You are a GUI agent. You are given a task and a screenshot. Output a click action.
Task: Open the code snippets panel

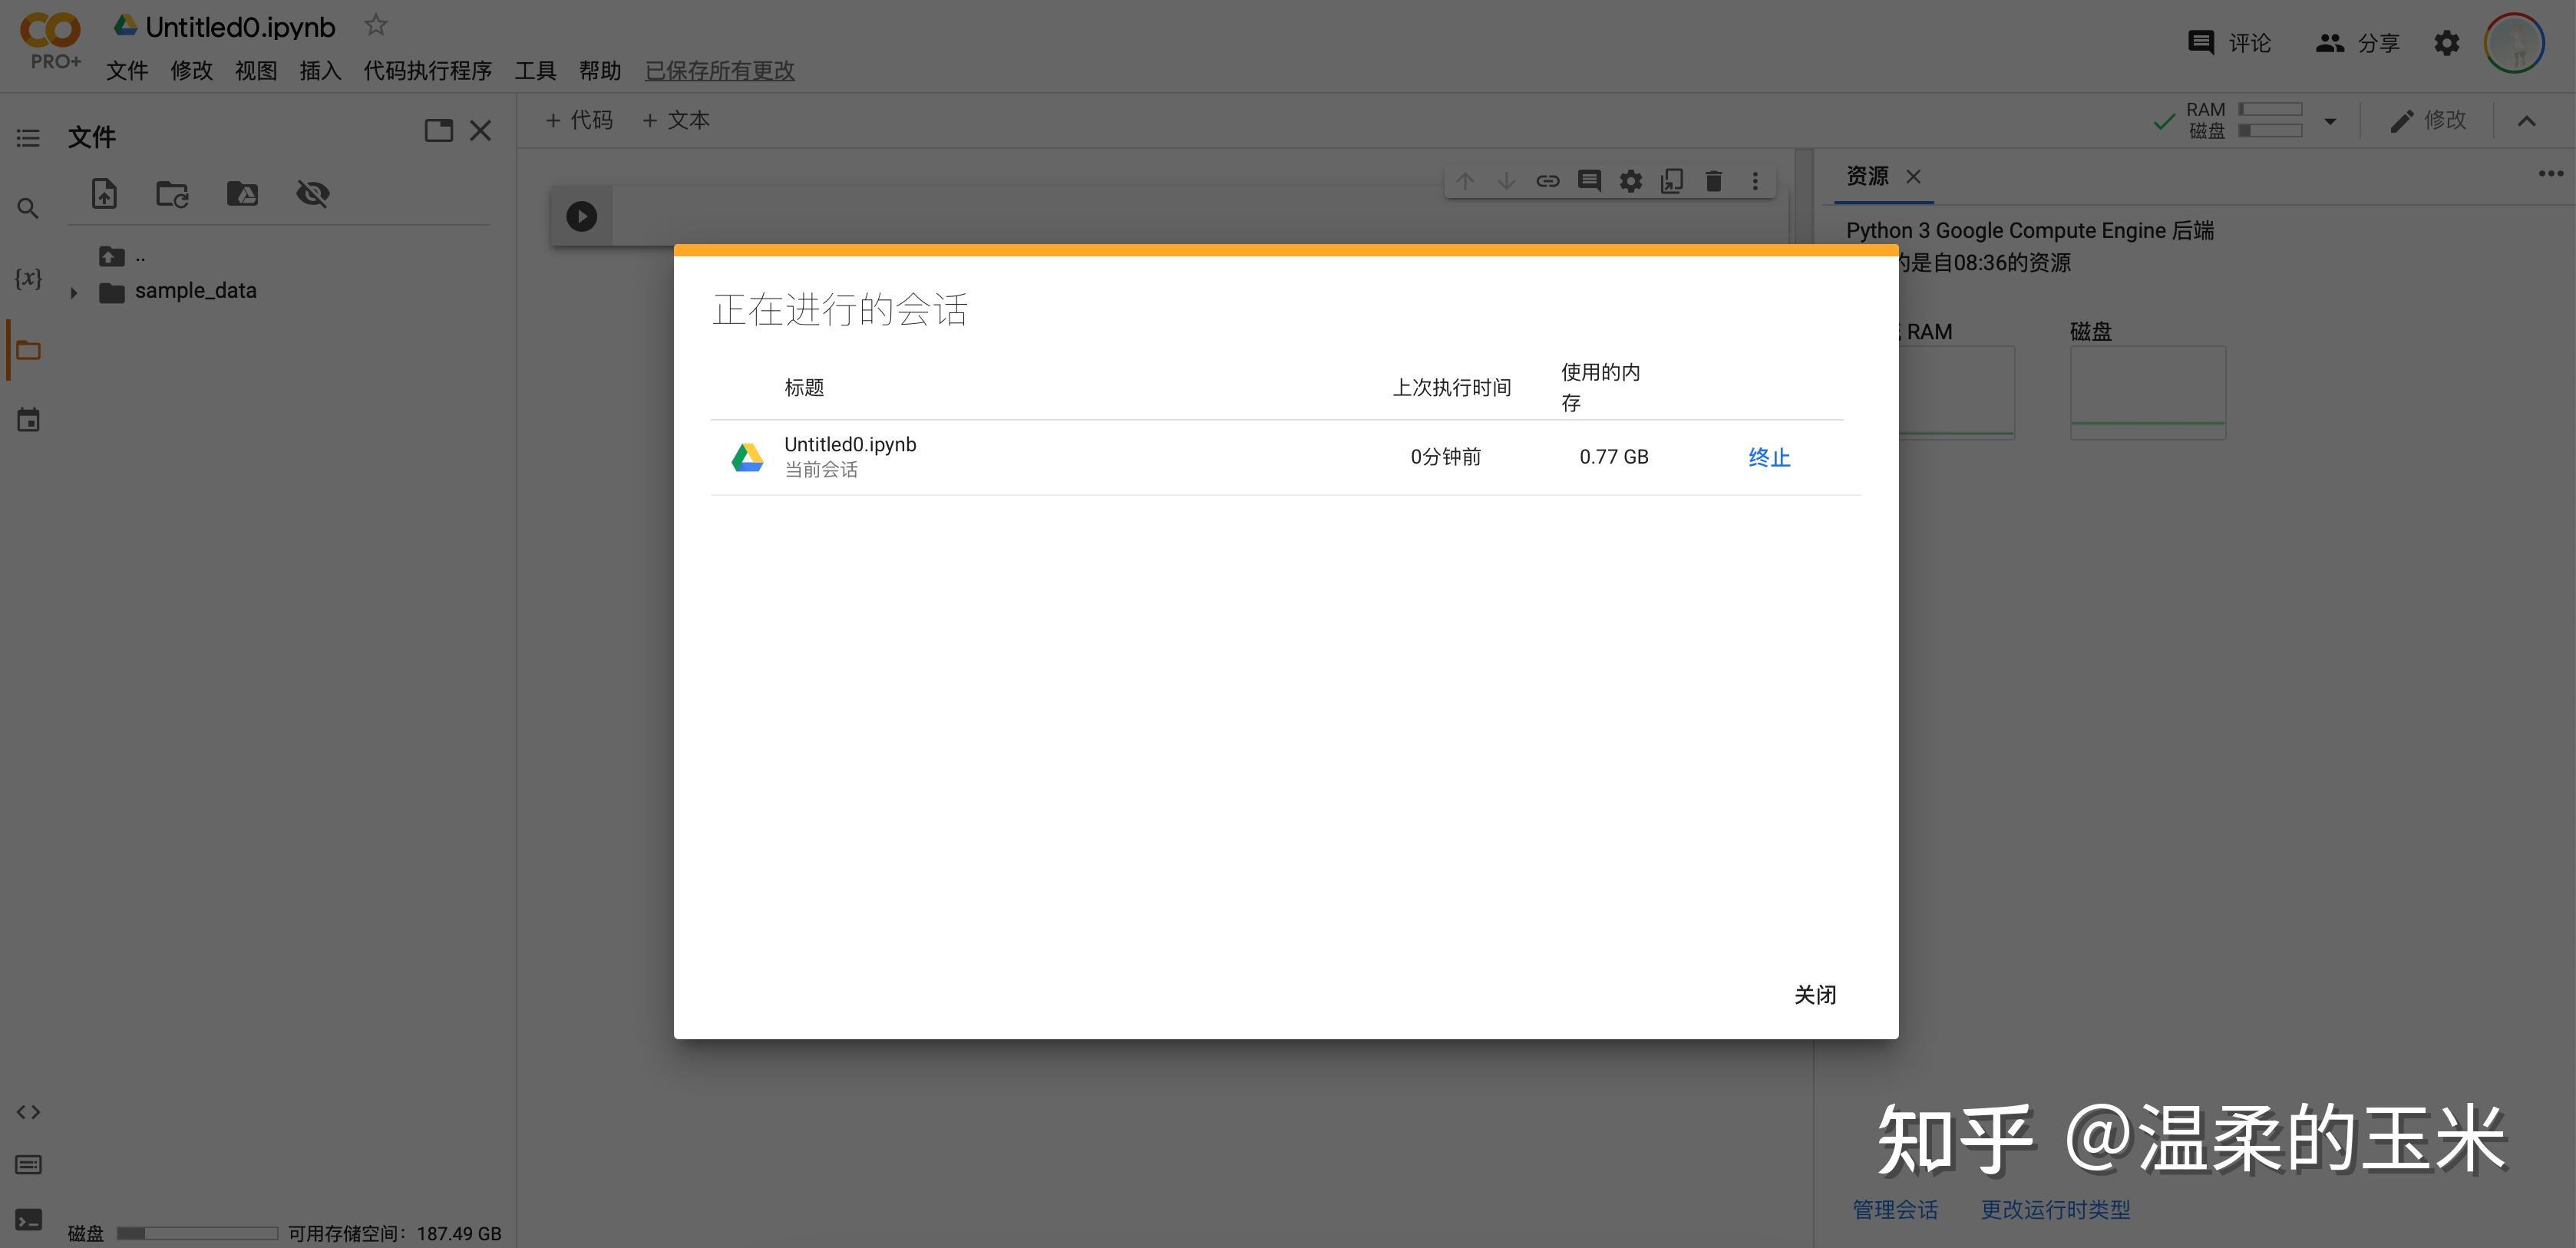[x=27, y=1111]
